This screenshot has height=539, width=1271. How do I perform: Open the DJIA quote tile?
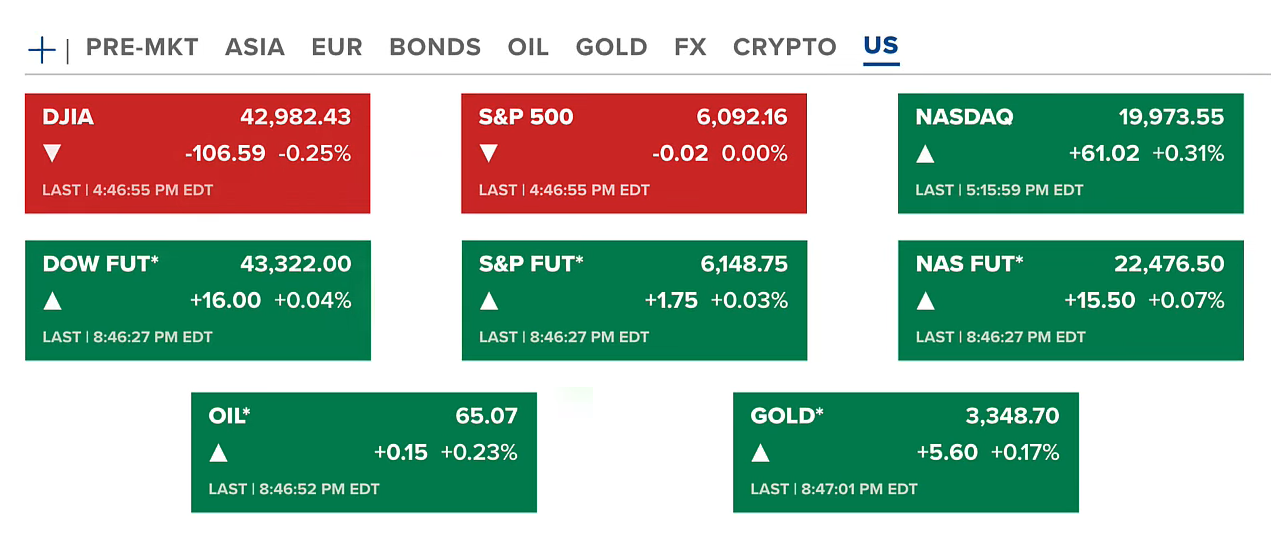pyautogui.click(x=197, y=153)
